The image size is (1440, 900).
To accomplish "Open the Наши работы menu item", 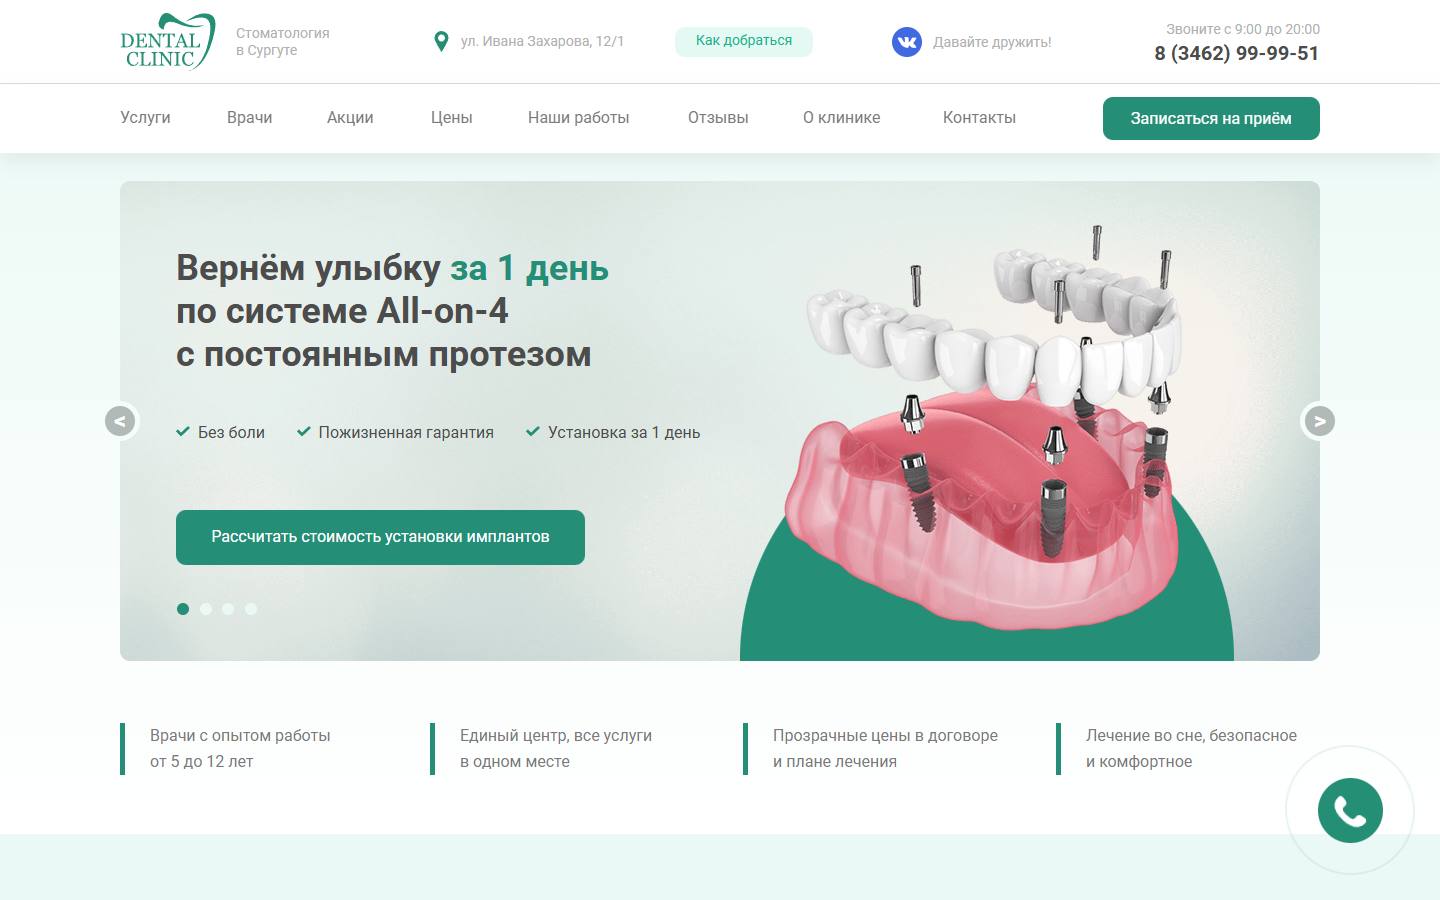I will (578, 118).
